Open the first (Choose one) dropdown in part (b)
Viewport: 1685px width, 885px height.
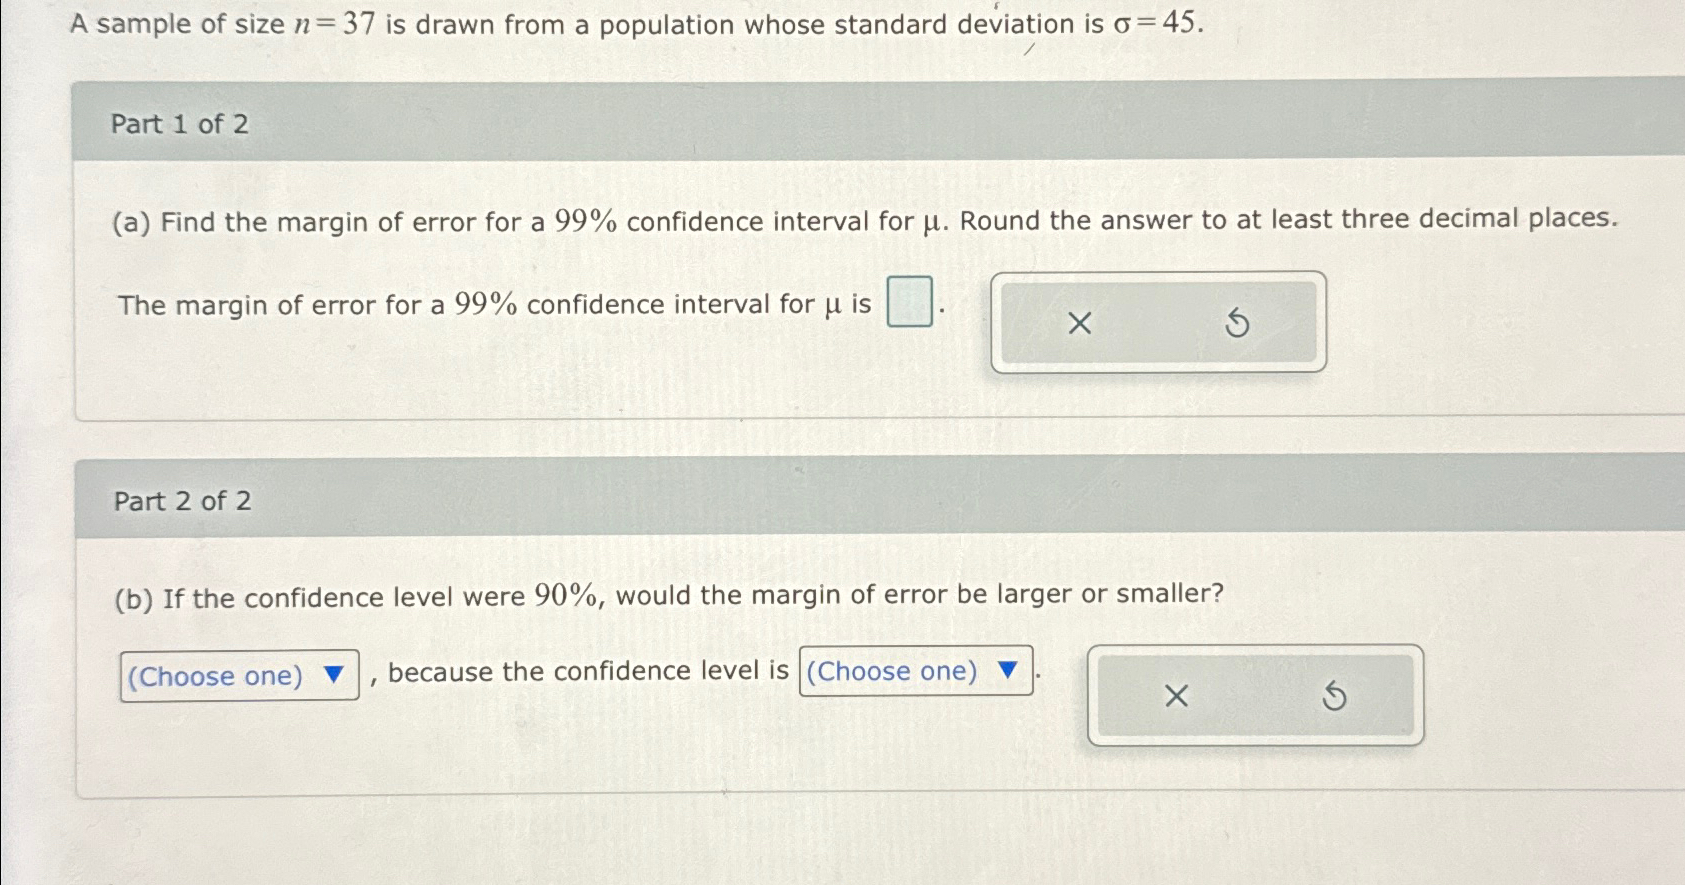pos(237,675)
